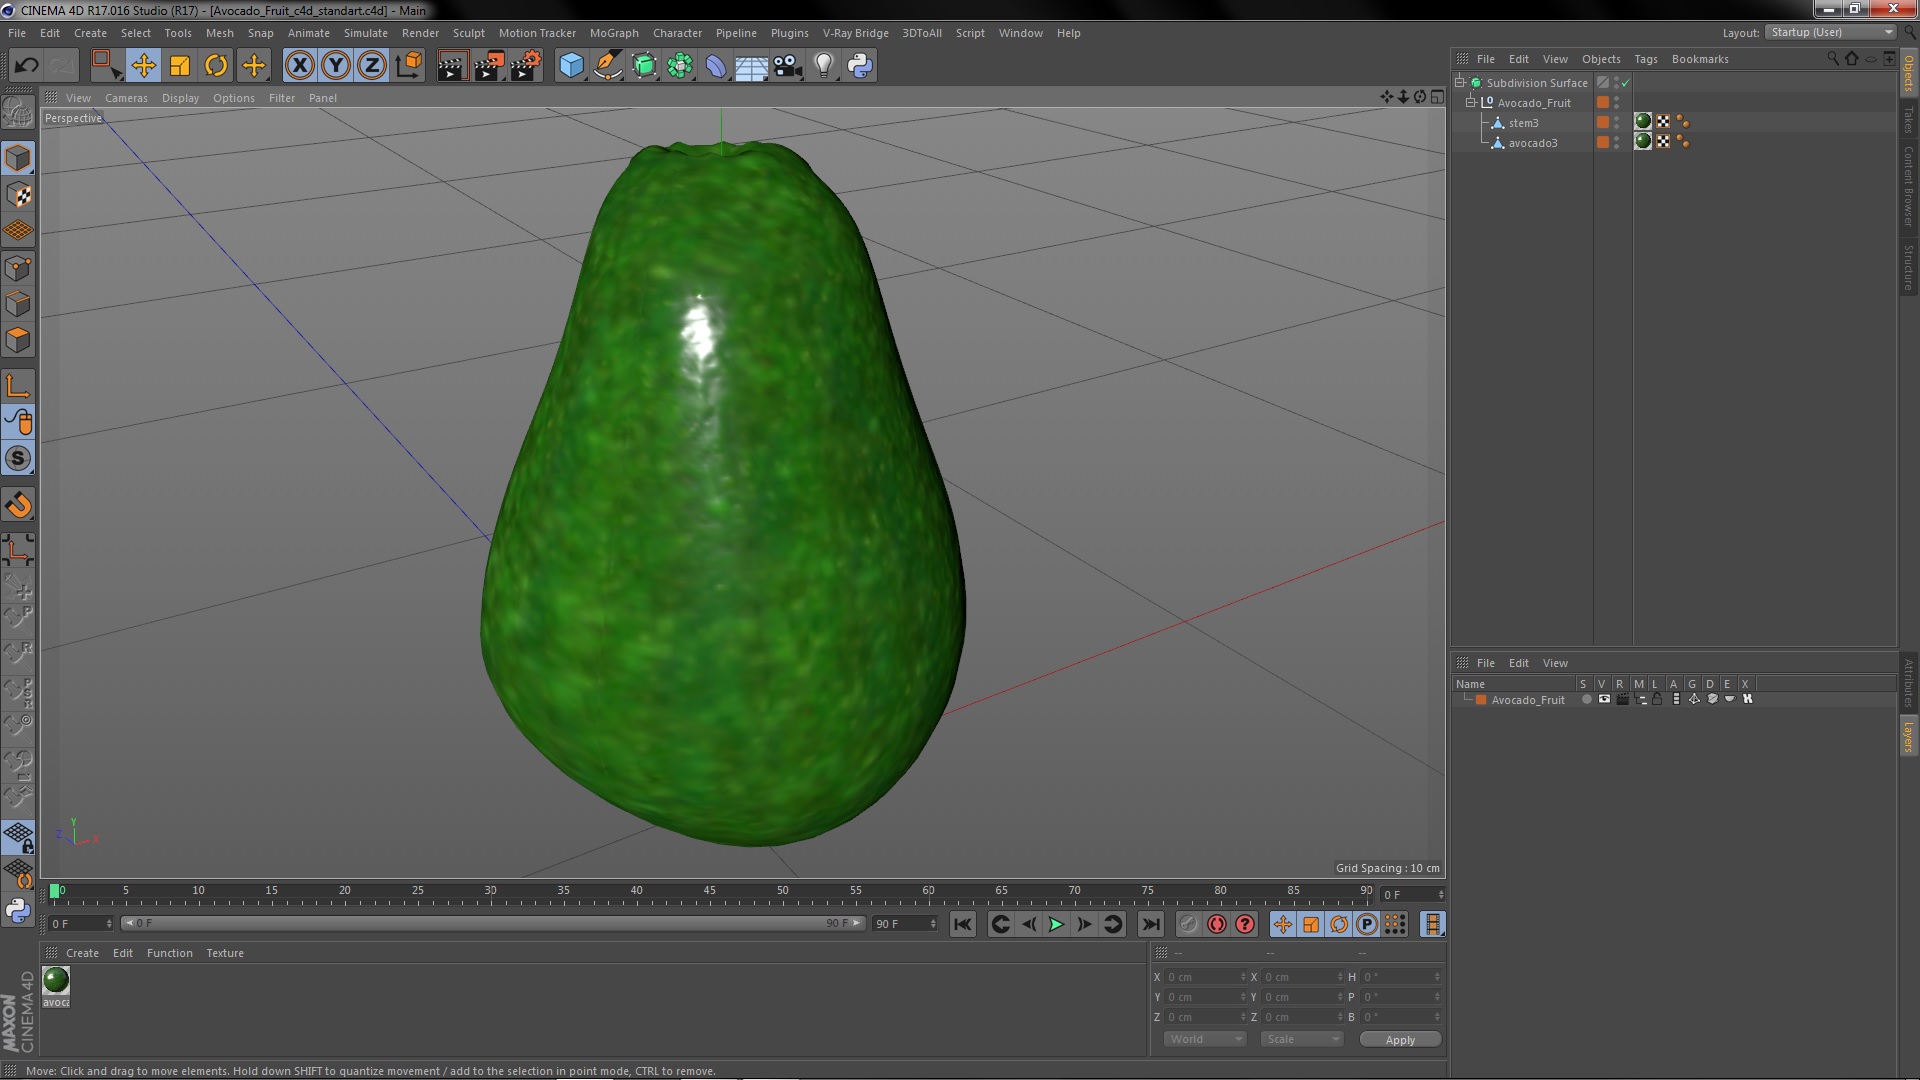Screen dimensions: 1920x1080
Task: Open the spline pen tool
Action: [x=607, y=66]
